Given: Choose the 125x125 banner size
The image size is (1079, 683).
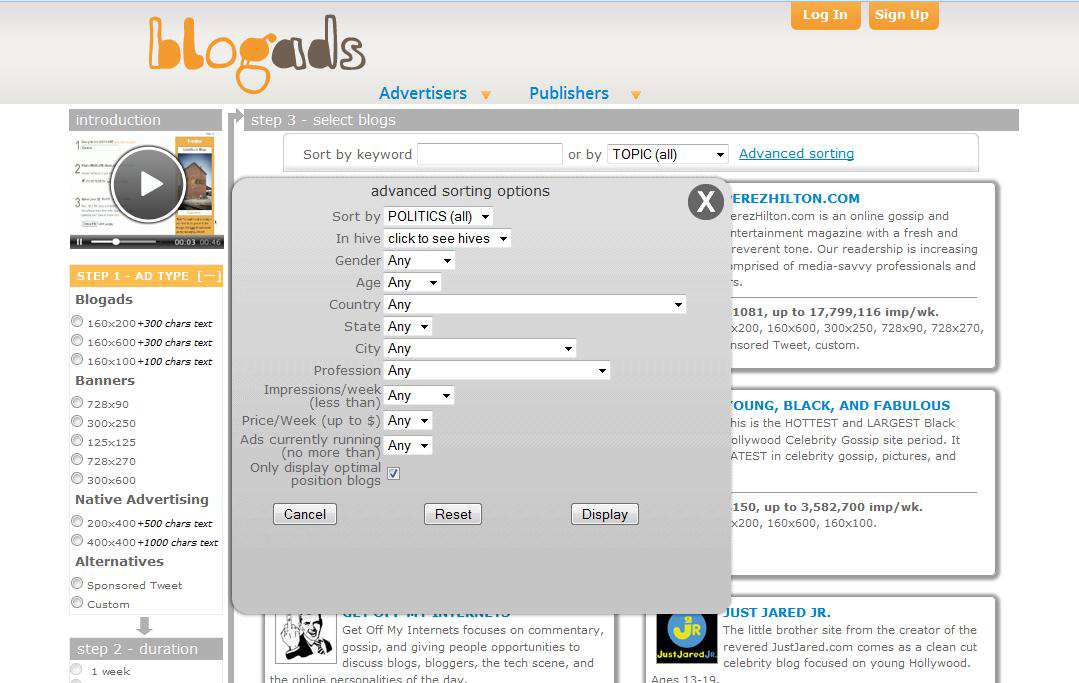Looking at the screenshot, I should pos(77,441).
